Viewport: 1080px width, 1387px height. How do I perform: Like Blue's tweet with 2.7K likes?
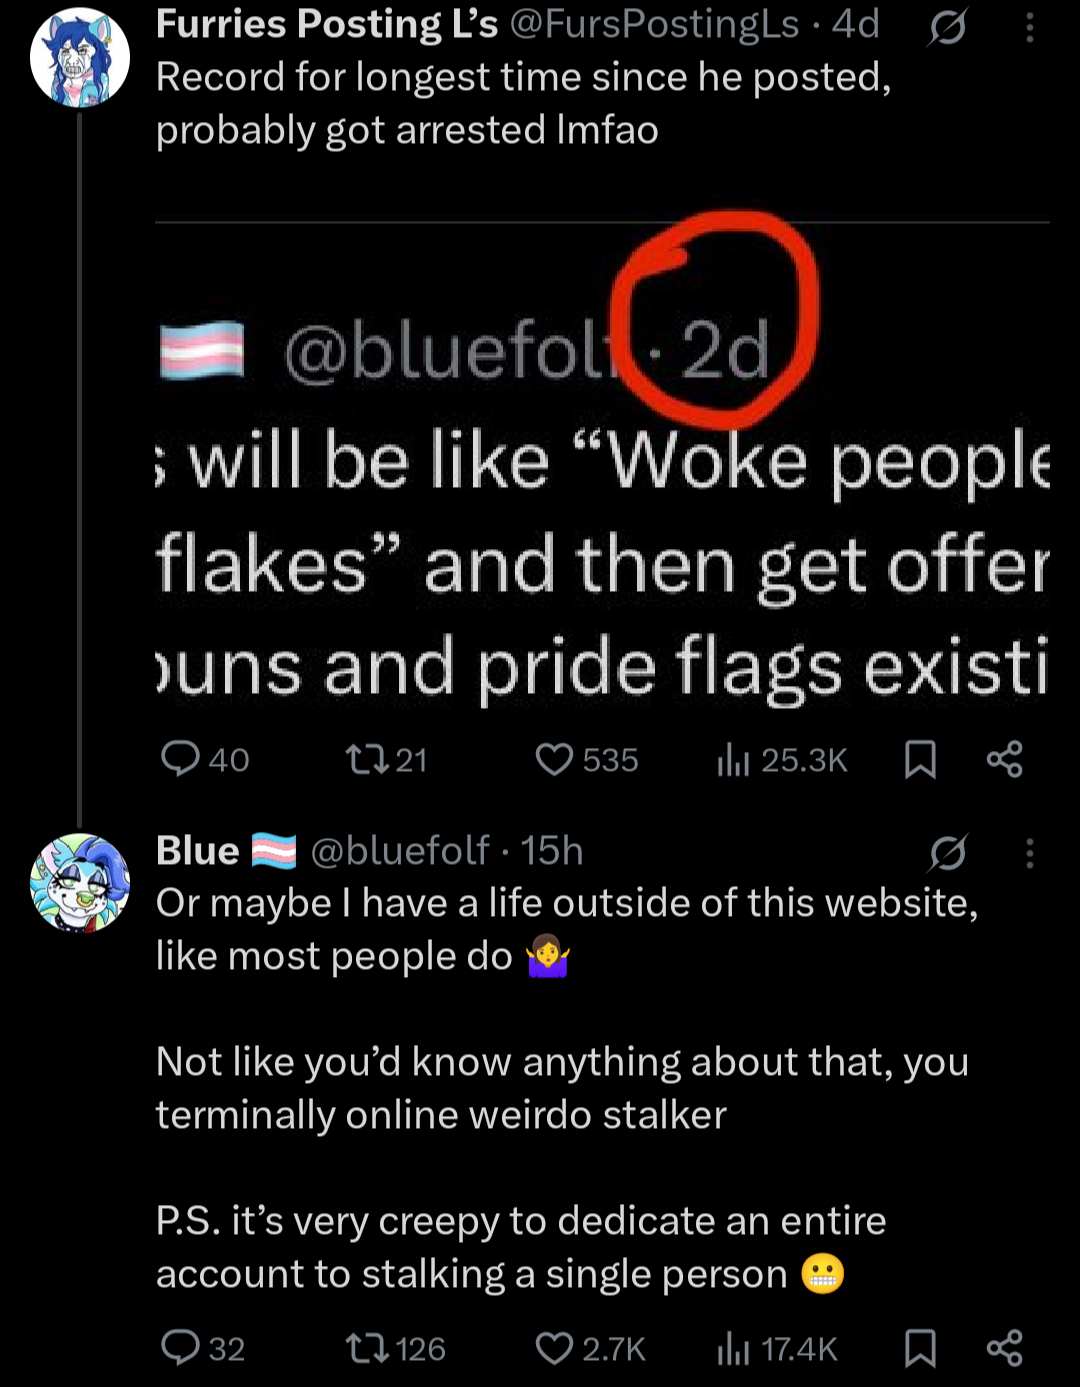click(591, 1349)
